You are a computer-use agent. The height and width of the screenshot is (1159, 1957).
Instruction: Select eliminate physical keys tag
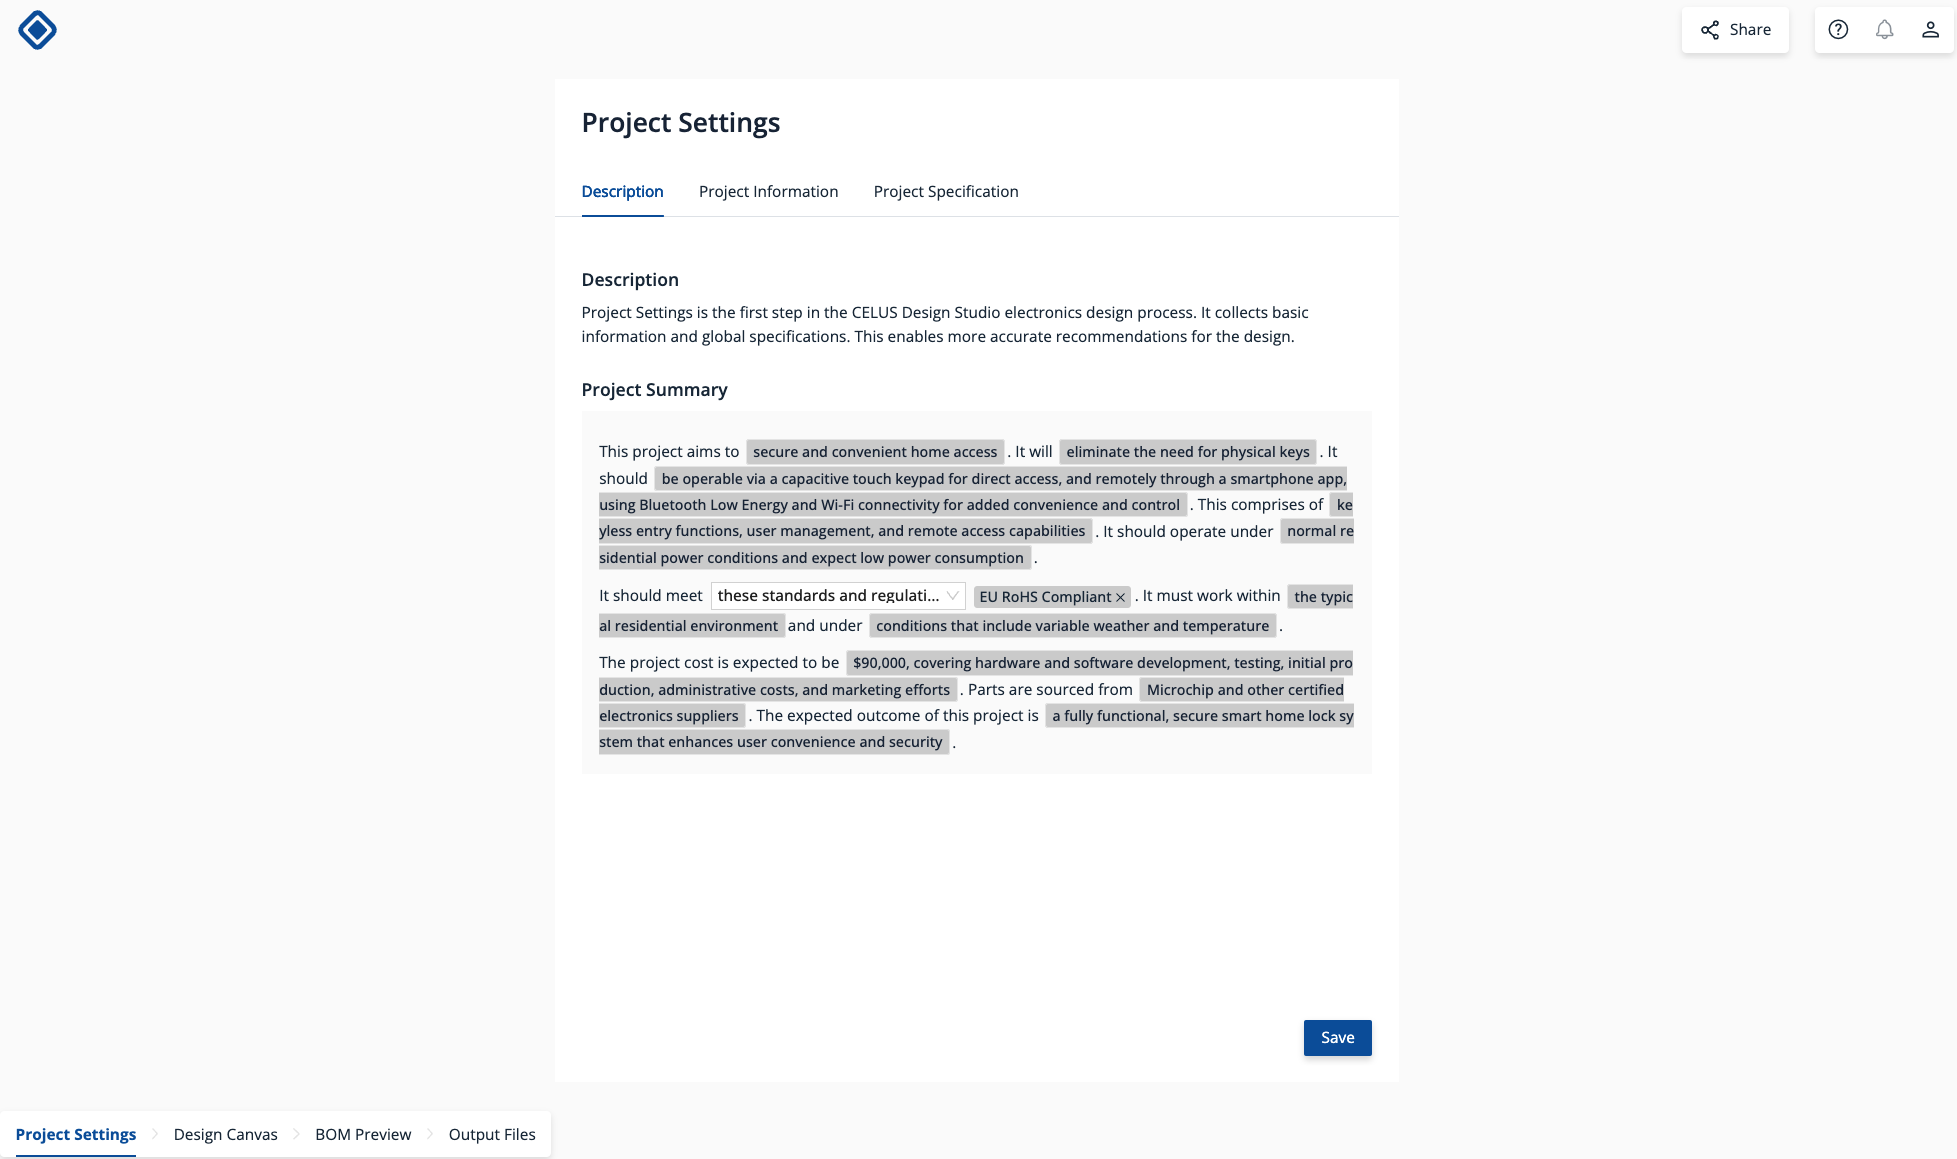pos(1187,453)
